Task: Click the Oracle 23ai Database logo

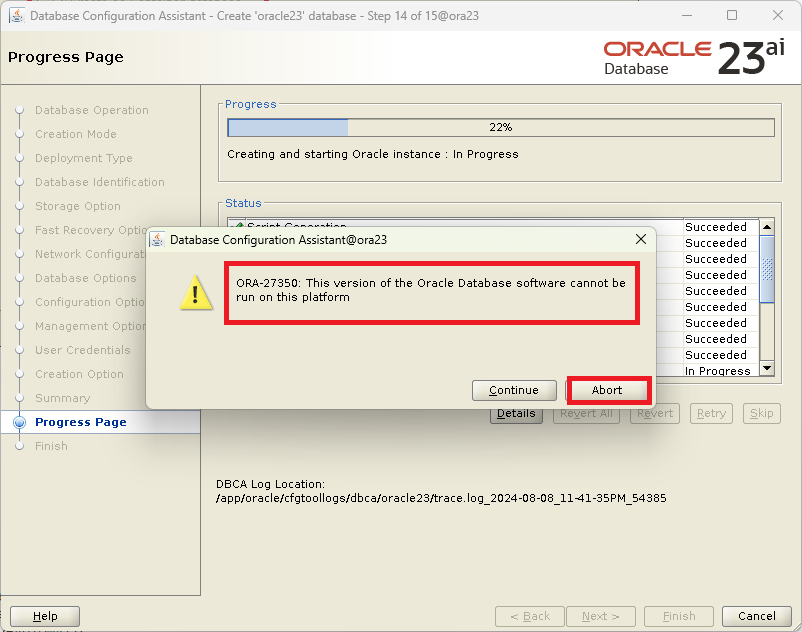Action: click(694, 57)
